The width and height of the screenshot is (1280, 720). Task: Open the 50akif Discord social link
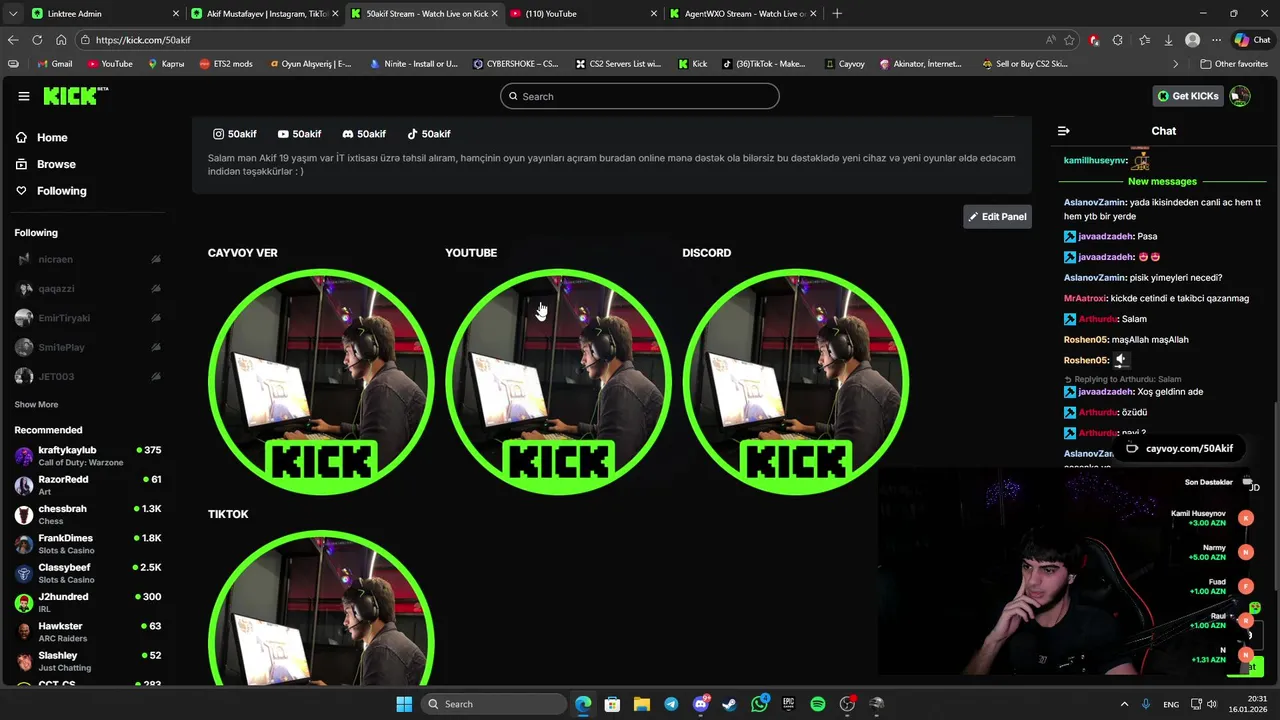(x=364, y=134)
